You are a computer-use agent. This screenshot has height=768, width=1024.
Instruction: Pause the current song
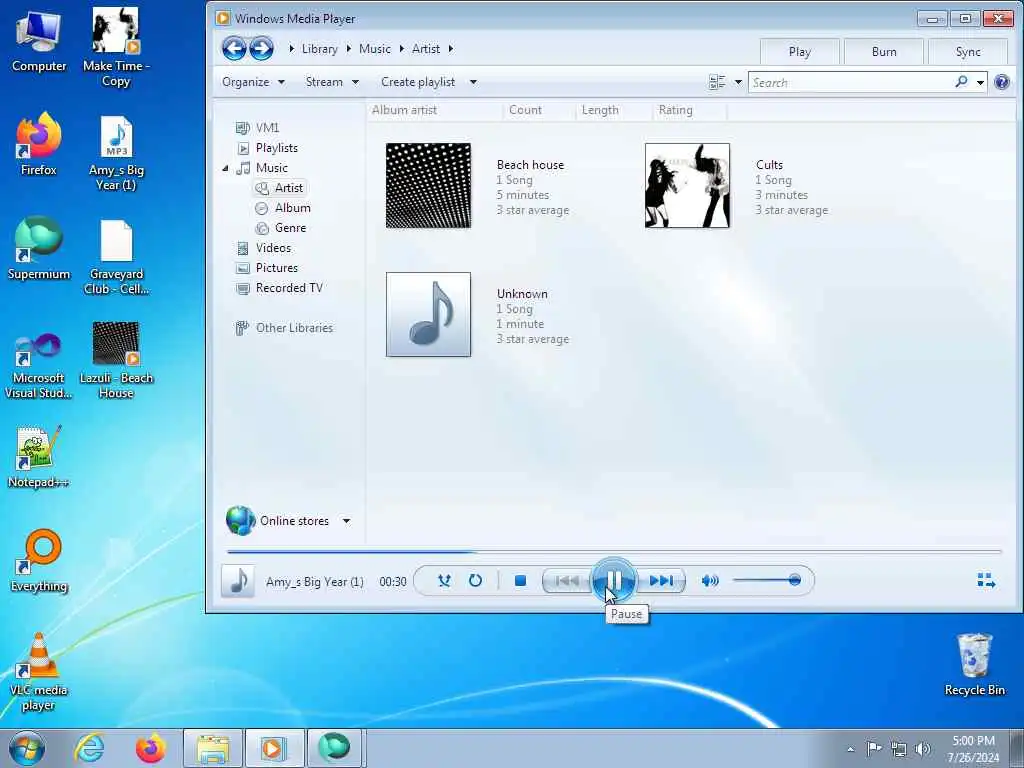613,580
